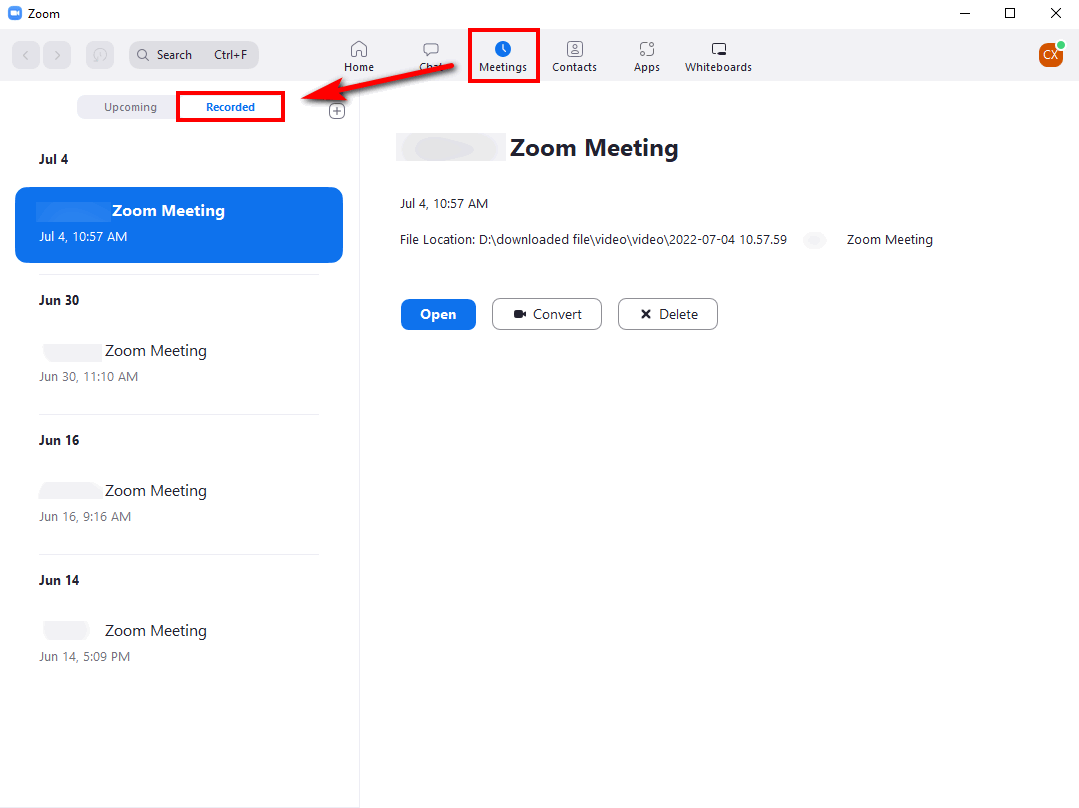Open the Apps tab
Viewport: 1079px width, 808px height.
(x=647, y=56)
